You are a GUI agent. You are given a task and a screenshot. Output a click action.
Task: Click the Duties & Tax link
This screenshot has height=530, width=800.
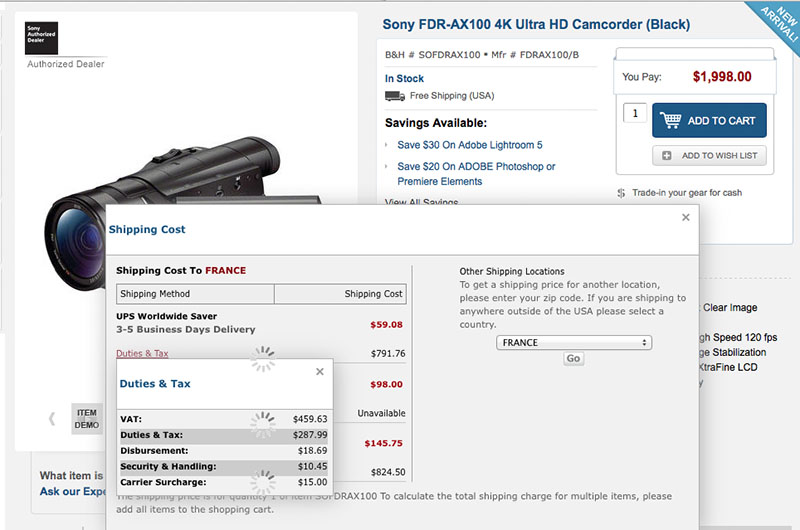click(142, 353)
